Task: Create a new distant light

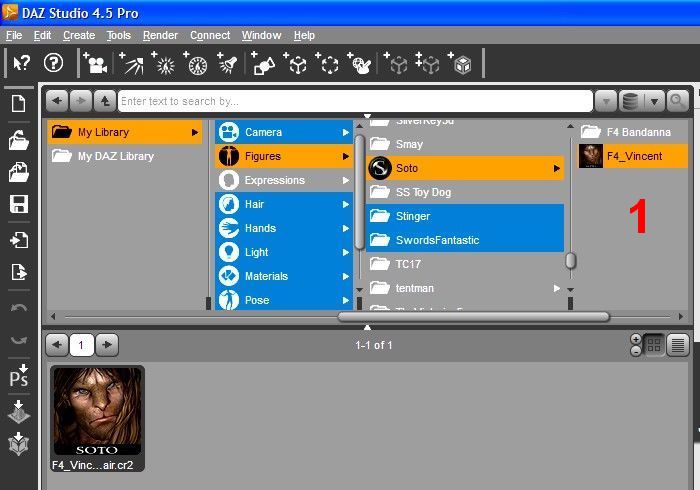Action: [131, 63]
